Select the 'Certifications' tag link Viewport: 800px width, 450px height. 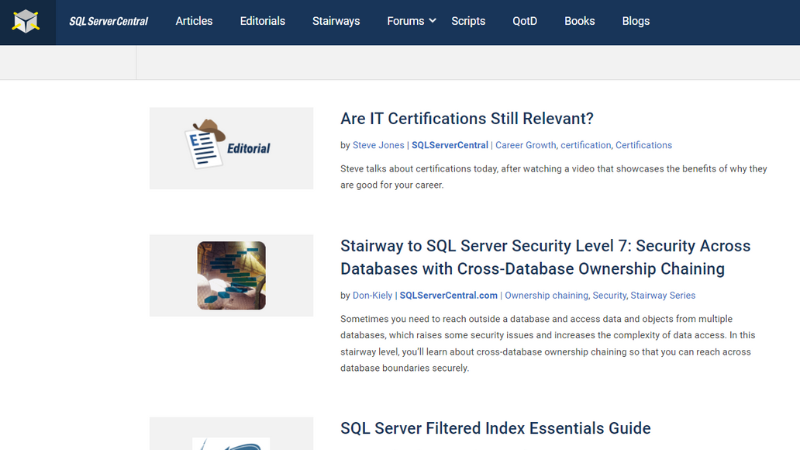click(643, 145)
